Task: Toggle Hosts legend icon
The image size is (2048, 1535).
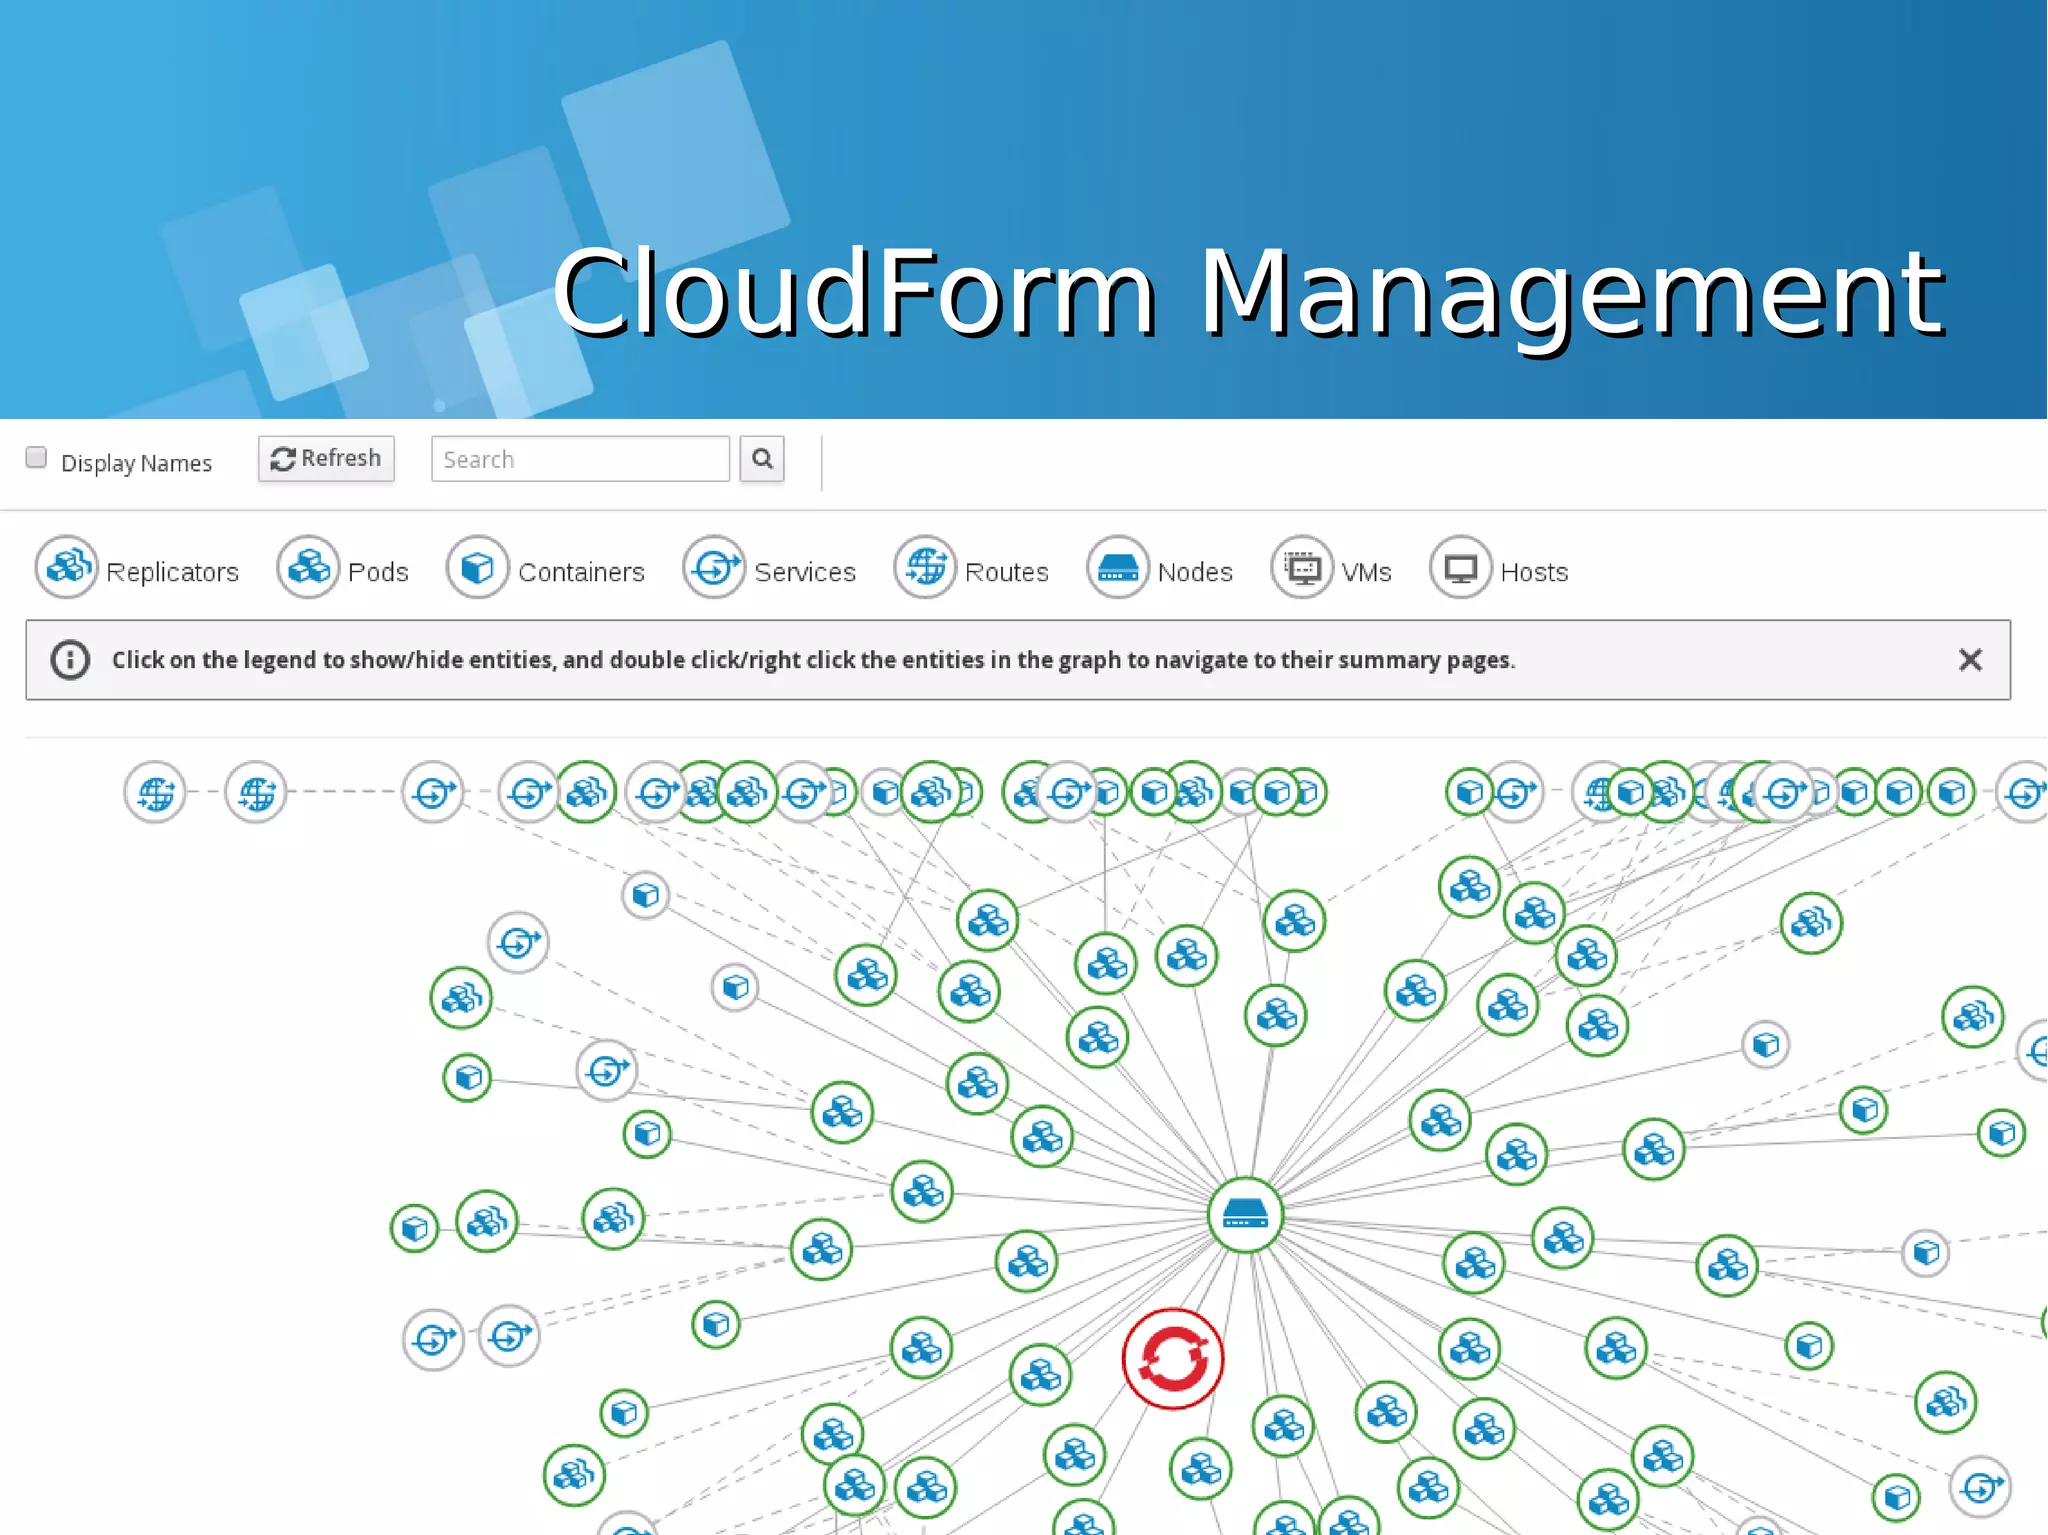Action: (1461, 567)
